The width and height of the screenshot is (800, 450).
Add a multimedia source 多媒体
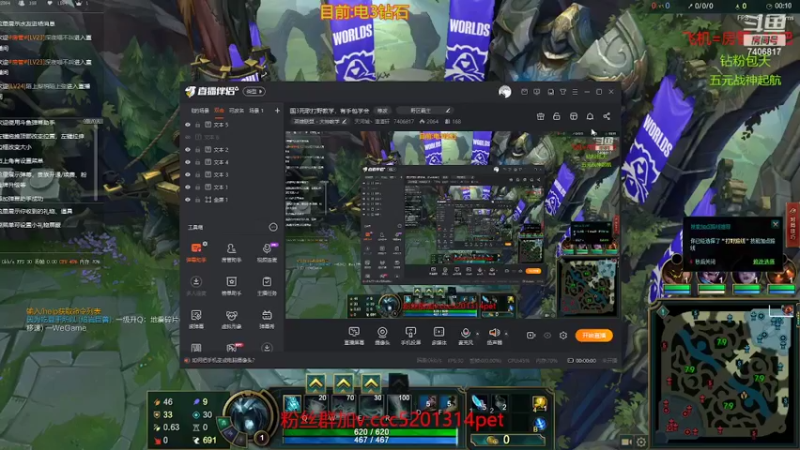(x=439, y=336)
